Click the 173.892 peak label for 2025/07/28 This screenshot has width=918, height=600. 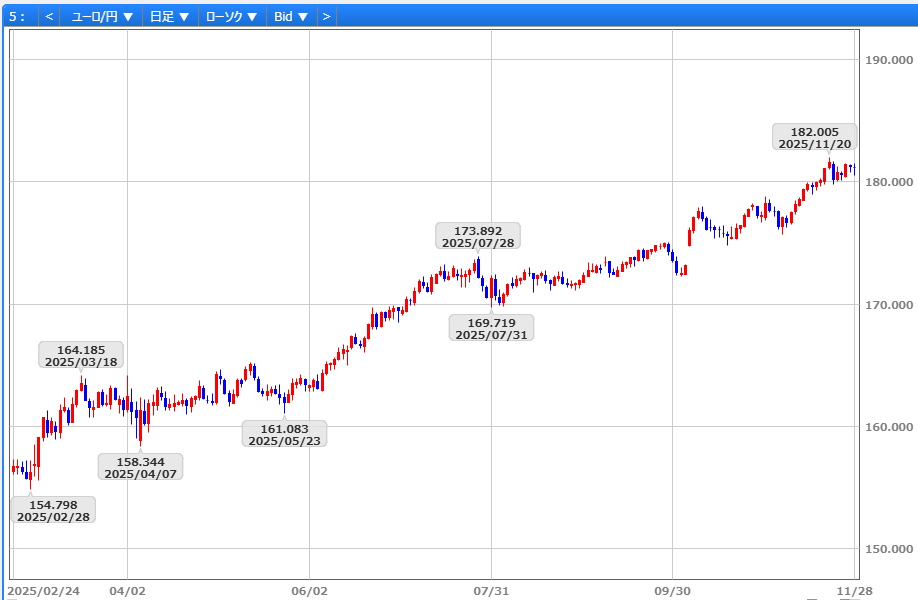pyautogui.click(x=478, y=236)
